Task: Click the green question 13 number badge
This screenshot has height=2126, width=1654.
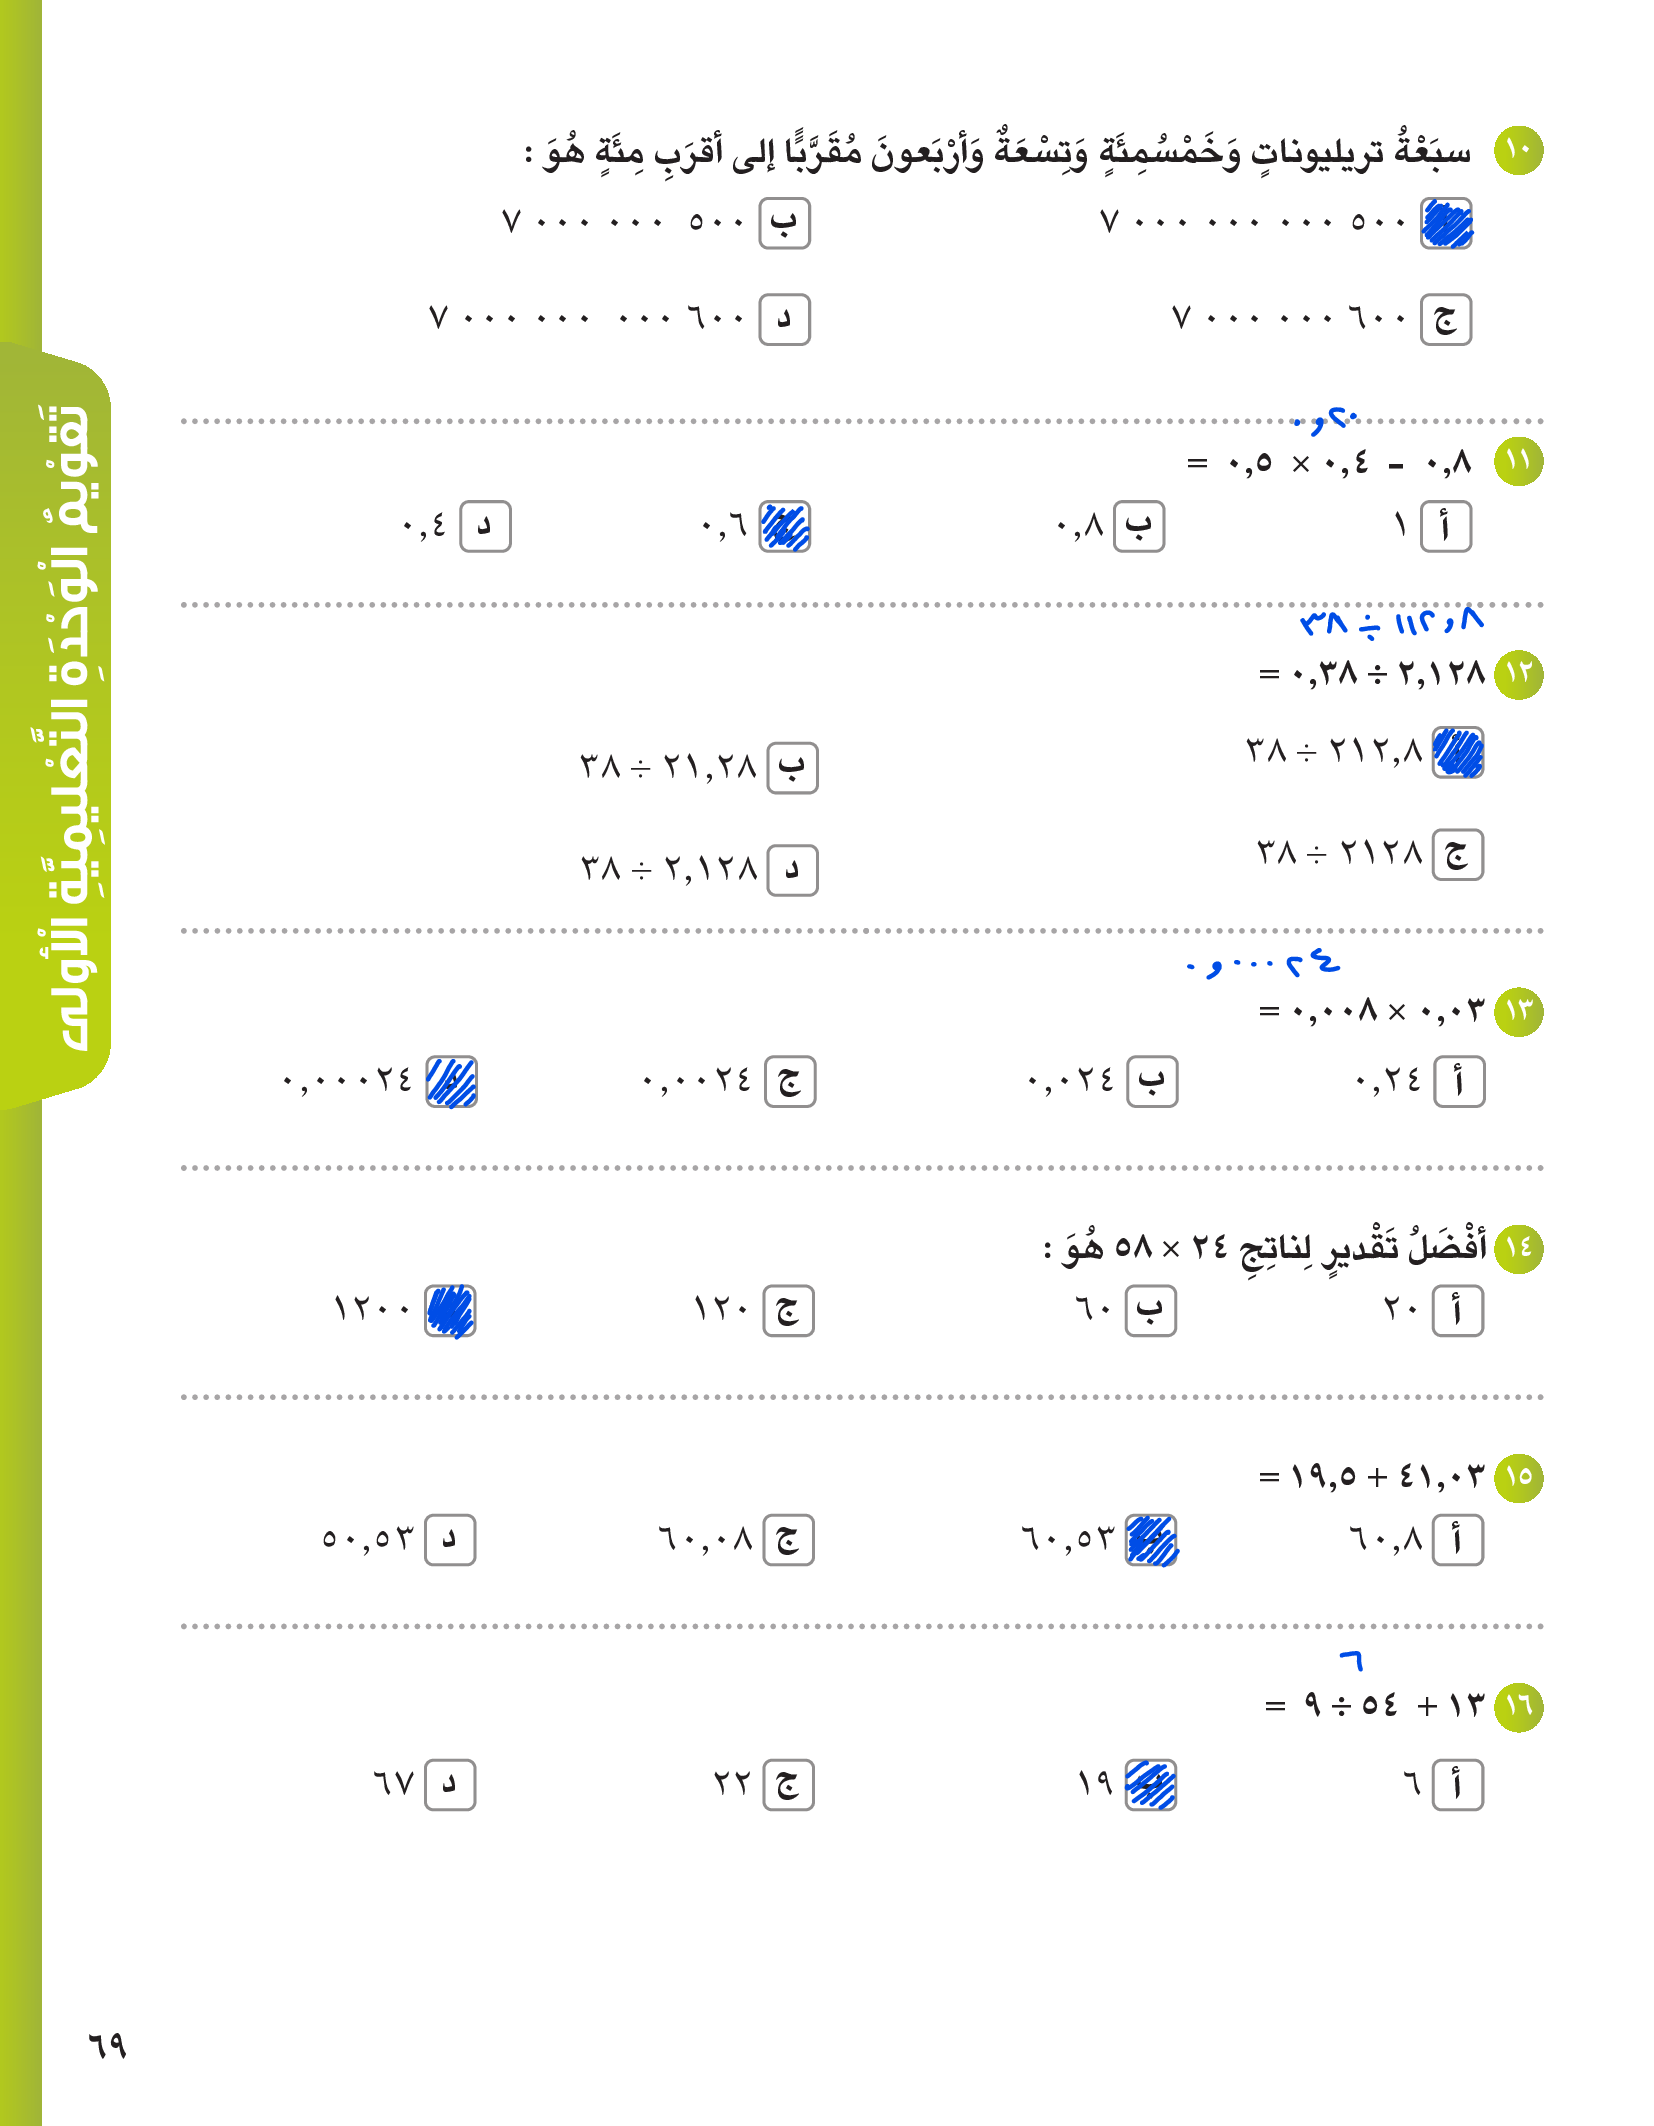Action: pyautogui.click(x=1518, y=1012)
